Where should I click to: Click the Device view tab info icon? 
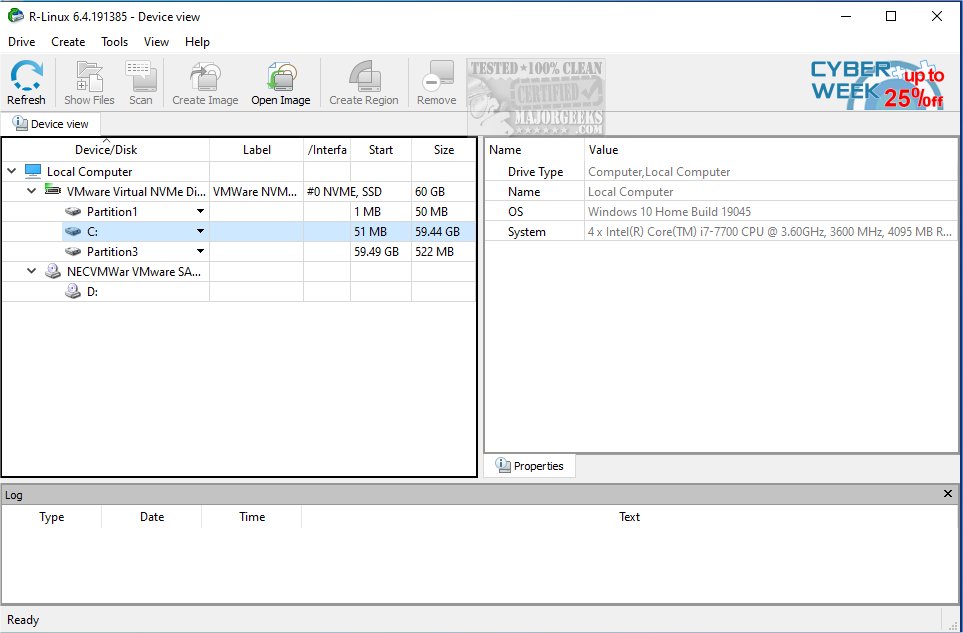(x=18, y=123)
